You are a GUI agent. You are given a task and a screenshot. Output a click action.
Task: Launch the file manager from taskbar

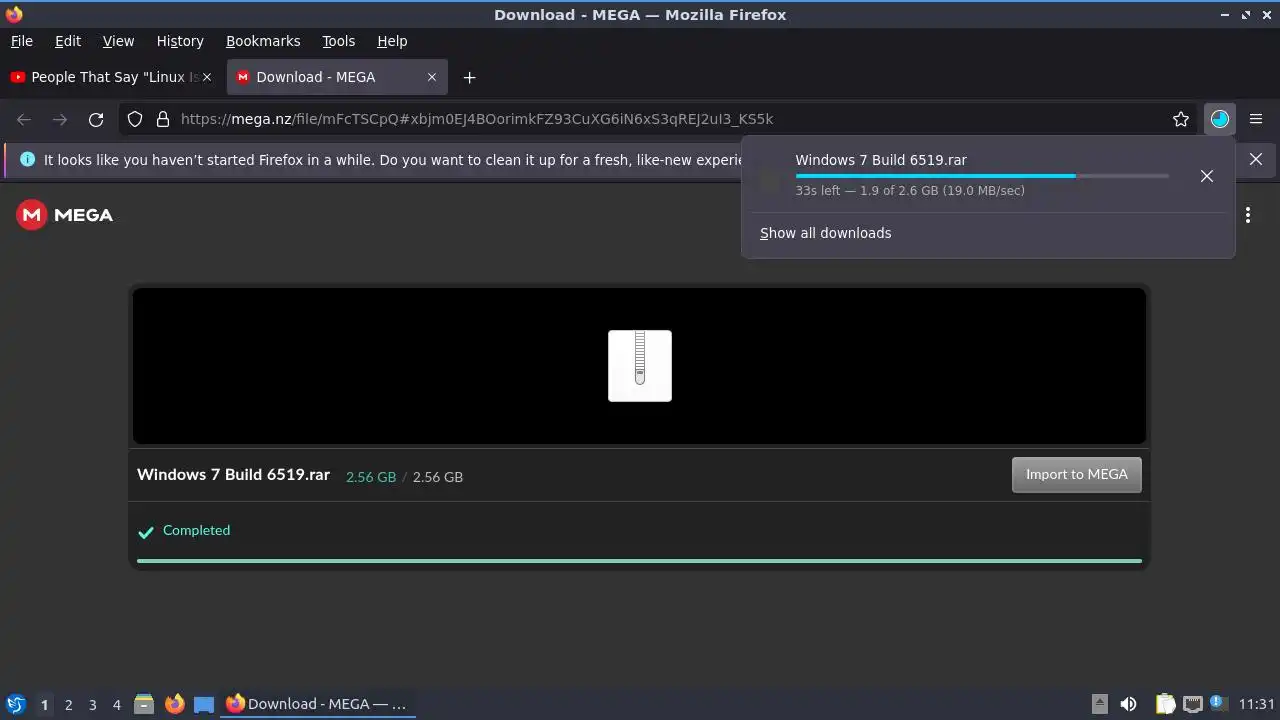point(144,704)
